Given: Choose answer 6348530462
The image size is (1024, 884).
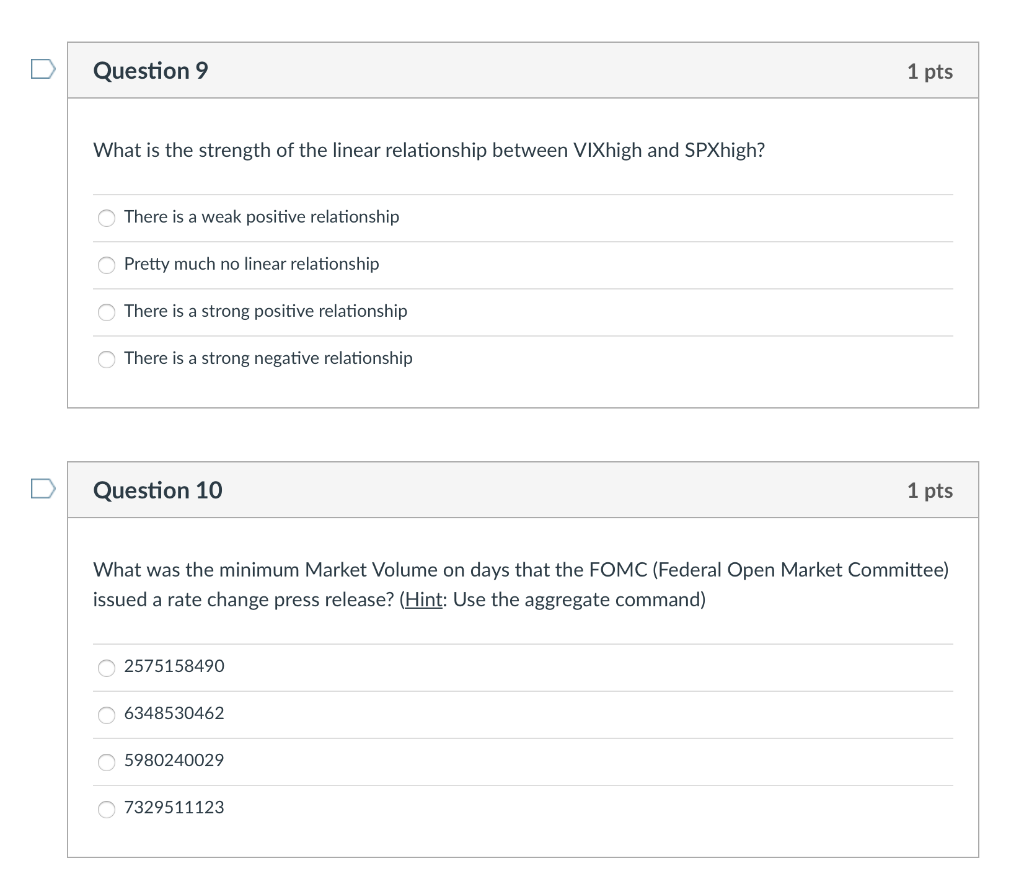Looking at the screenshot, I should click(106, 714).
